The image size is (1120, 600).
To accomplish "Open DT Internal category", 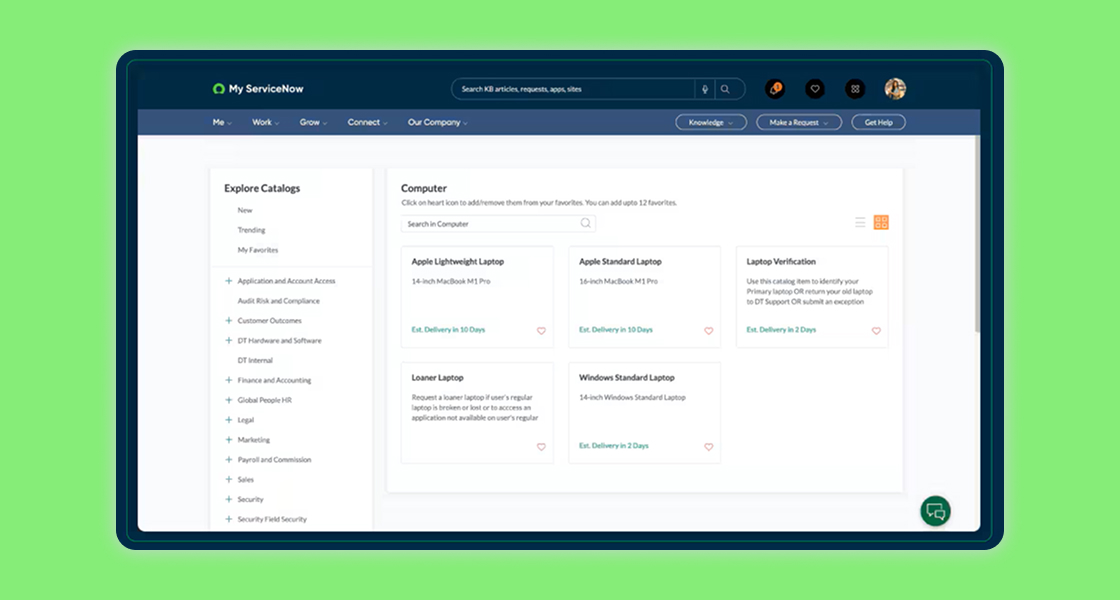I will (255, 361).
